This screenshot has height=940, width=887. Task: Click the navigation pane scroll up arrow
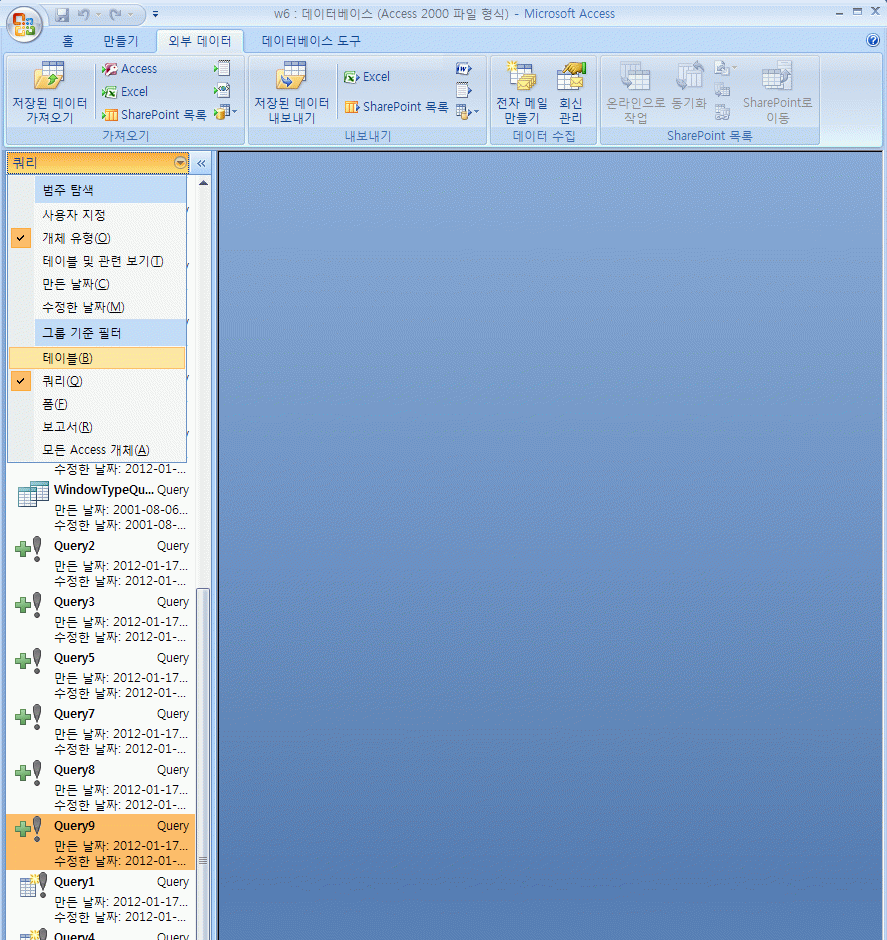203,183
